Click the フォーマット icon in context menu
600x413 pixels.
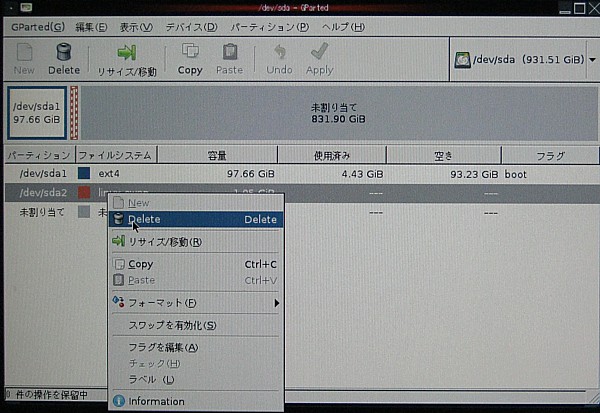pyautogui.click(x=118, y=302)
